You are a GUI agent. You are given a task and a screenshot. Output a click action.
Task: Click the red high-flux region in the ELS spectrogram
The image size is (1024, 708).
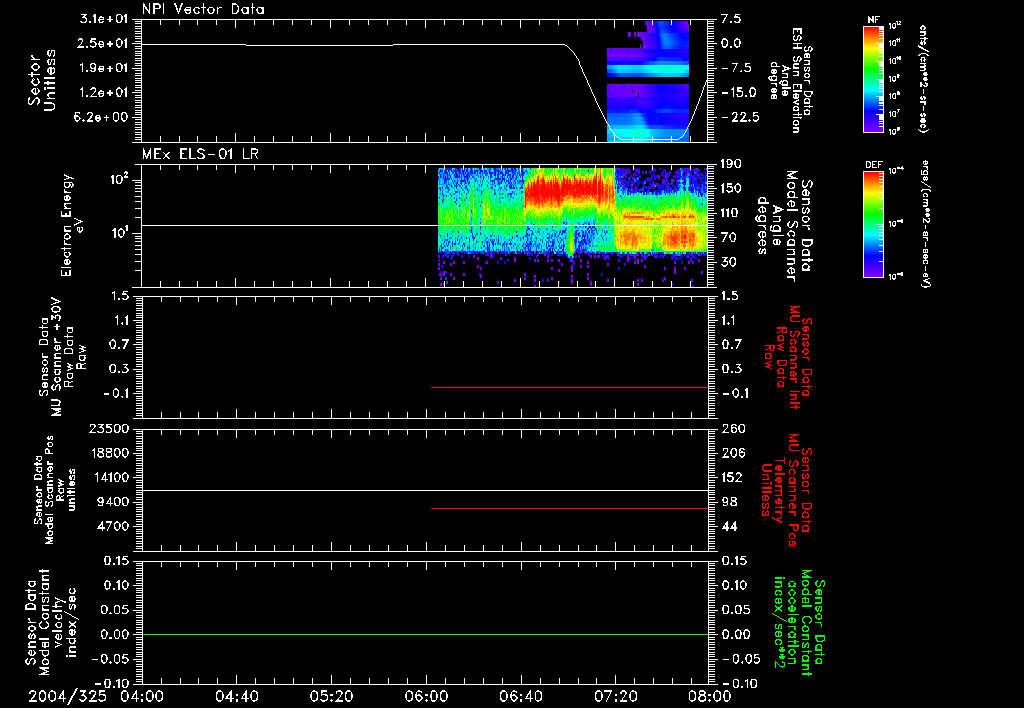tap(568, 189)
